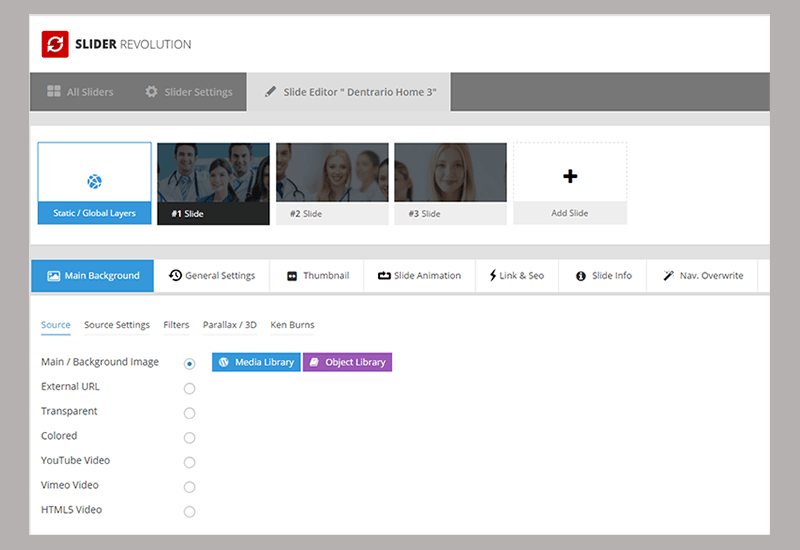This screenshot has height=550, width=800.
Task: Open the Object Library button
Action: (x=347, y=362)
